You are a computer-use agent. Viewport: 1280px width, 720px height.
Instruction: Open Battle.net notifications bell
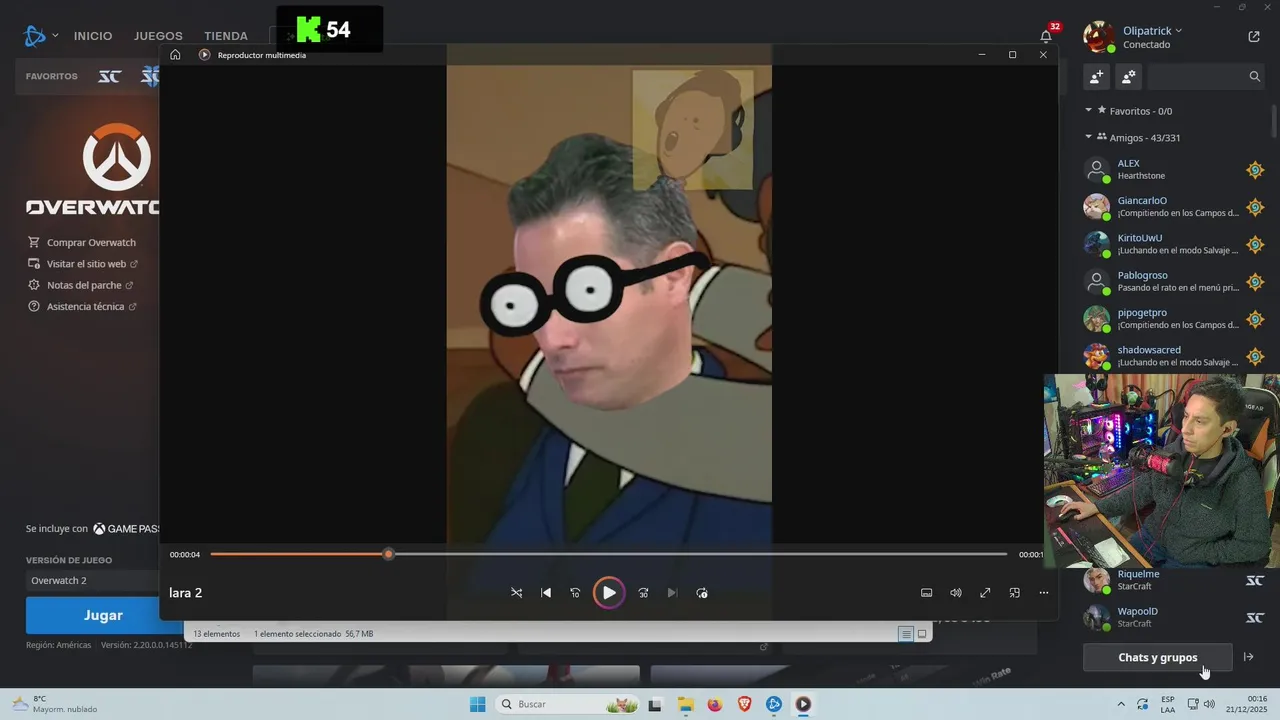pyautogui.click(x=1046, y=36)
